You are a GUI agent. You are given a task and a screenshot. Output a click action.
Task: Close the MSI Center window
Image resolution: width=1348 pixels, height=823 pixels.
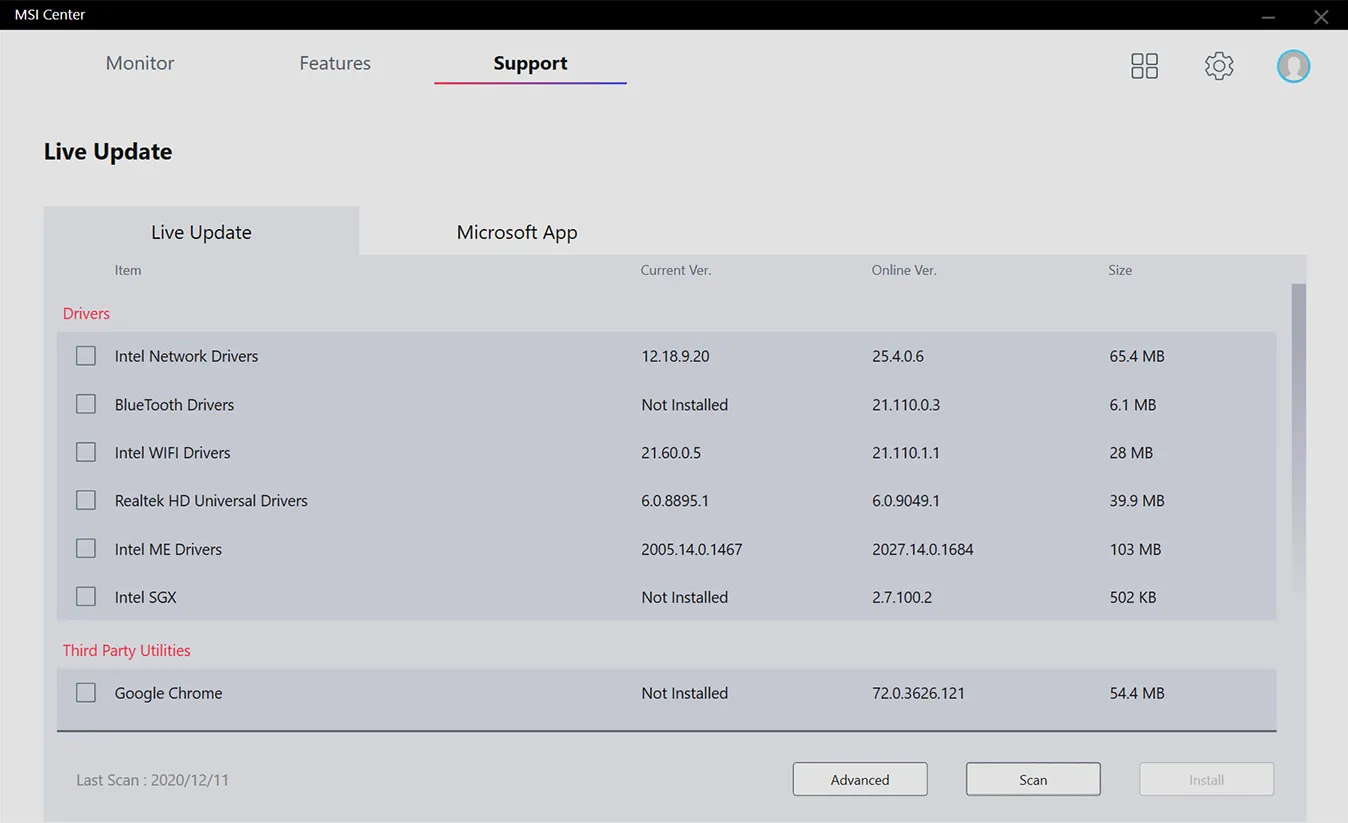pos(1320,16)
